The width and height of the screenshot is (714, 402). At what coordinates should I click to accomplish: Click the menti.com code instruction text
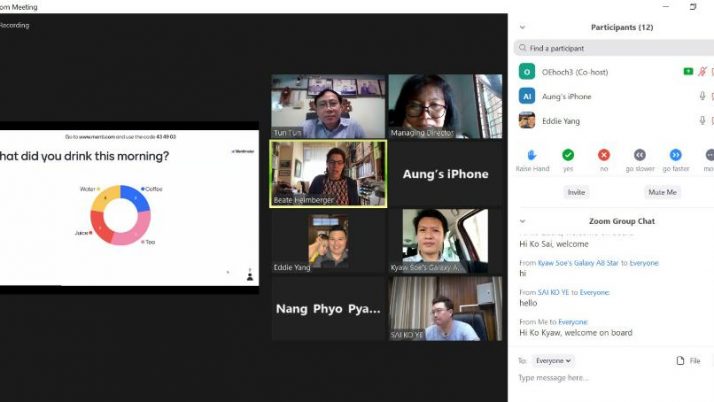pyautogui.click(x=120, y=137)
